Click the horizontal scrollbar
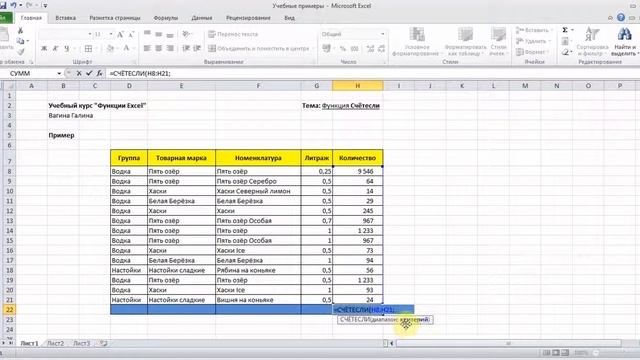640x360 pixels. coord(508,343)
